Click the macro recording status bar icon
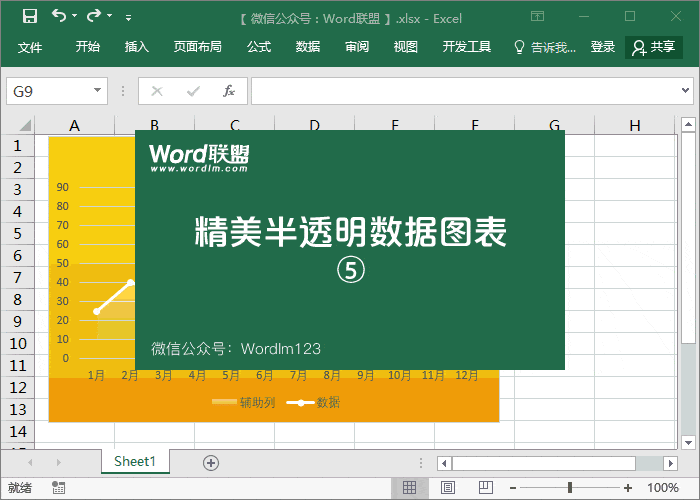Viewport: 700px width, 500px height. pos(59,487)
